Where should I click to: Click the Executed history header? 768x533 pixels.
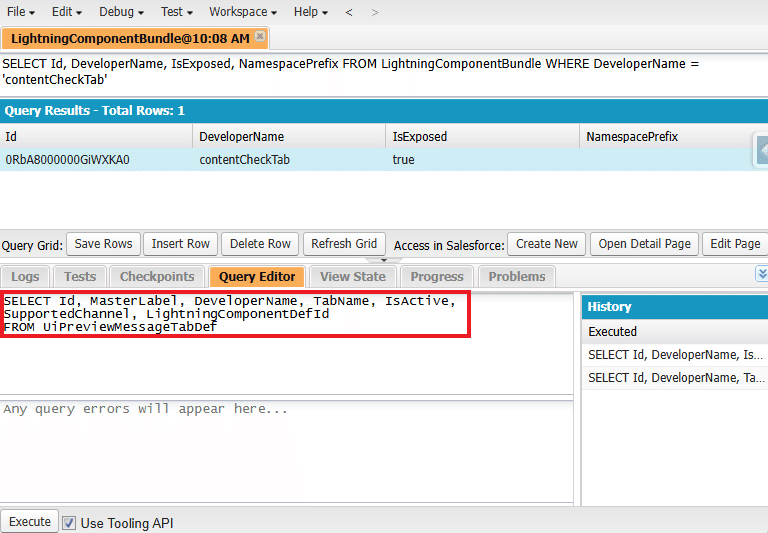point(675,332)
